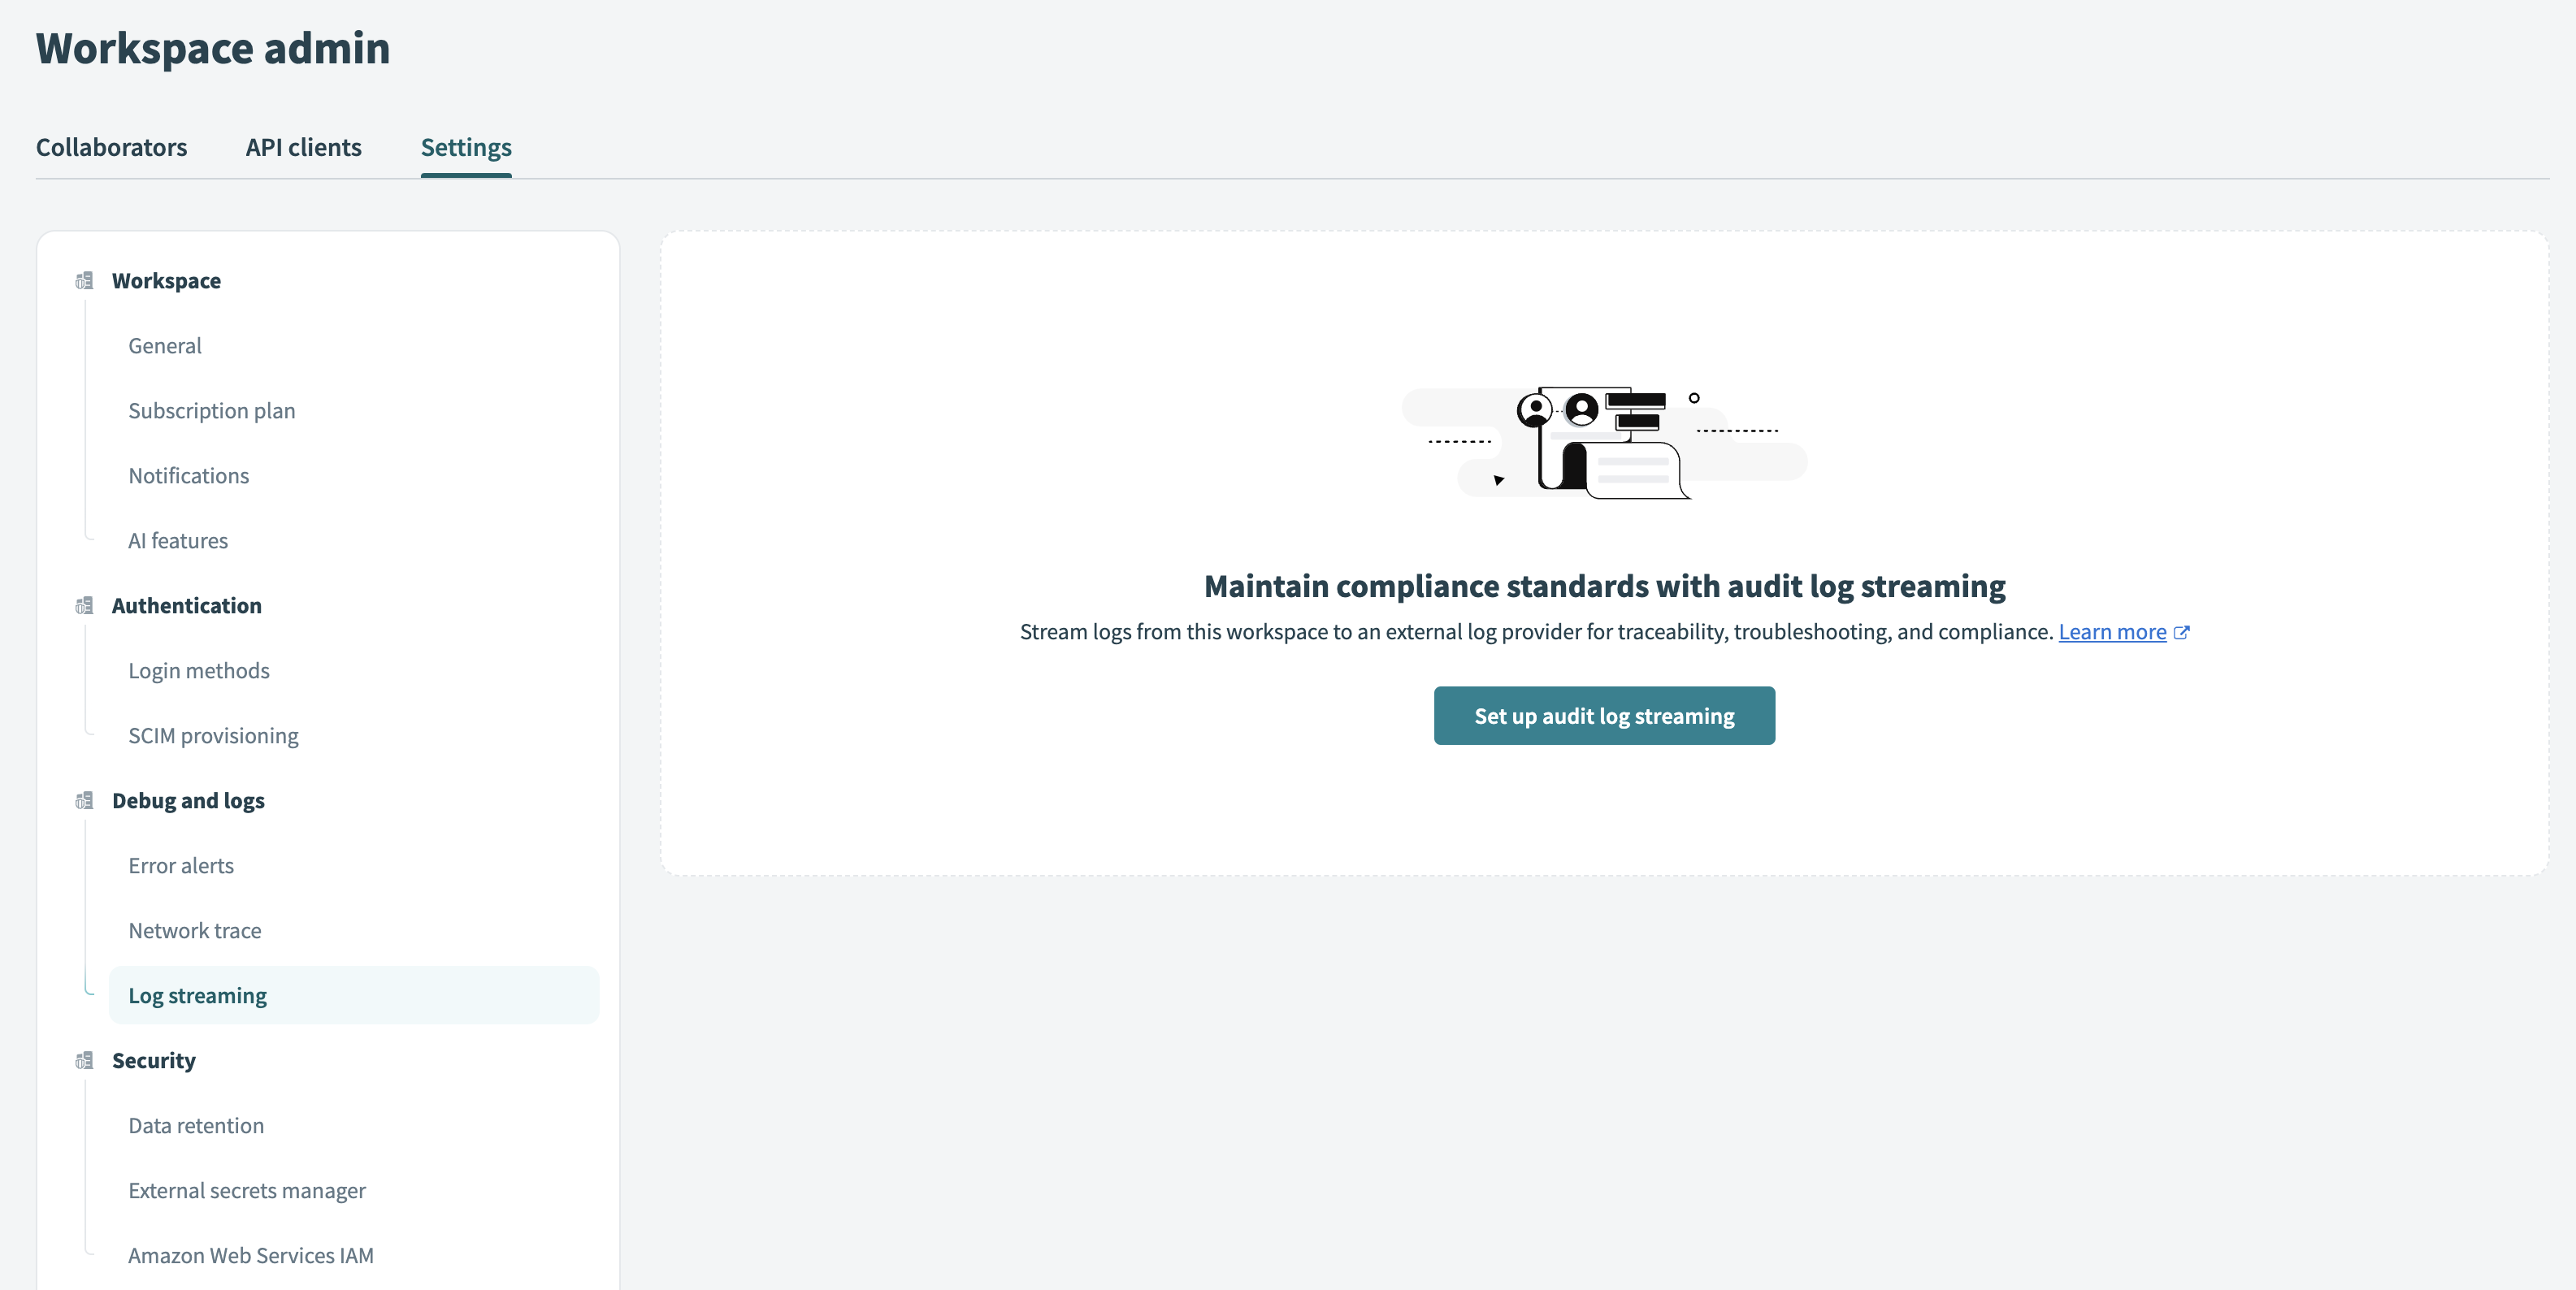Expand the Authentication settings section
Image resolution: width=2576 pixels, height=1290 pixels.
pos(186,604)
